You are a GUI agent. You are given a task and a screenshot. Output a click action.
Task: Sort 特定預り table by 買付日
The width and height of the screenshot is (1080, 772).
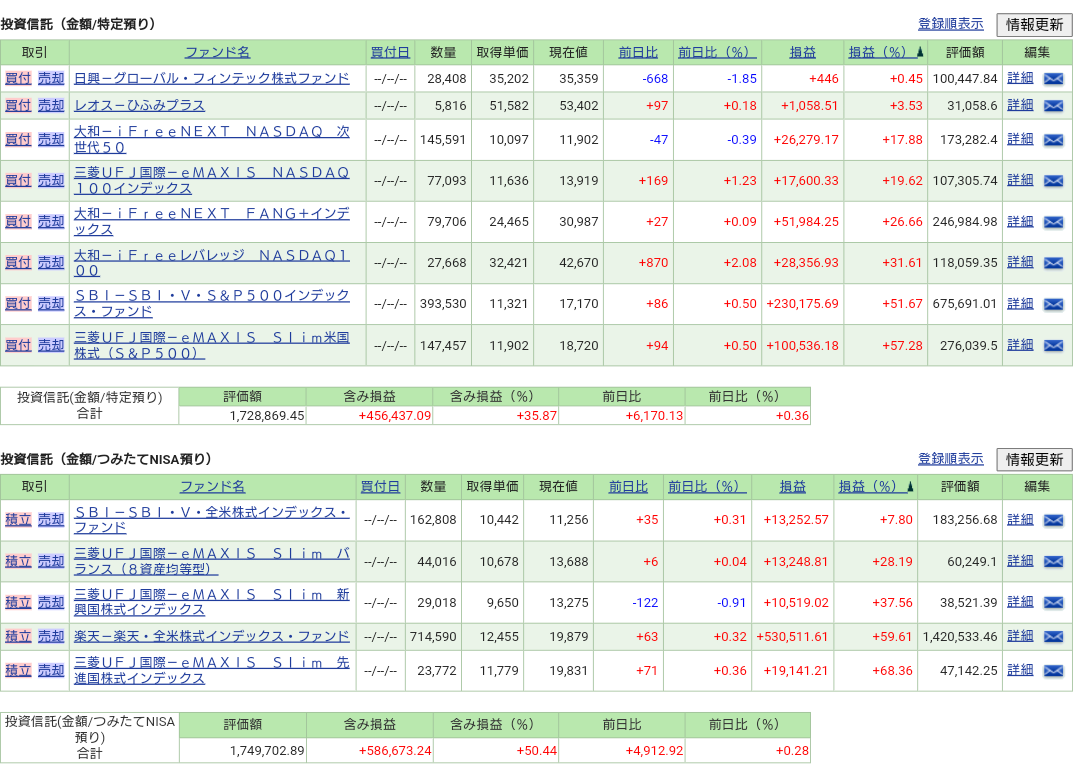(x=390, y=52)
